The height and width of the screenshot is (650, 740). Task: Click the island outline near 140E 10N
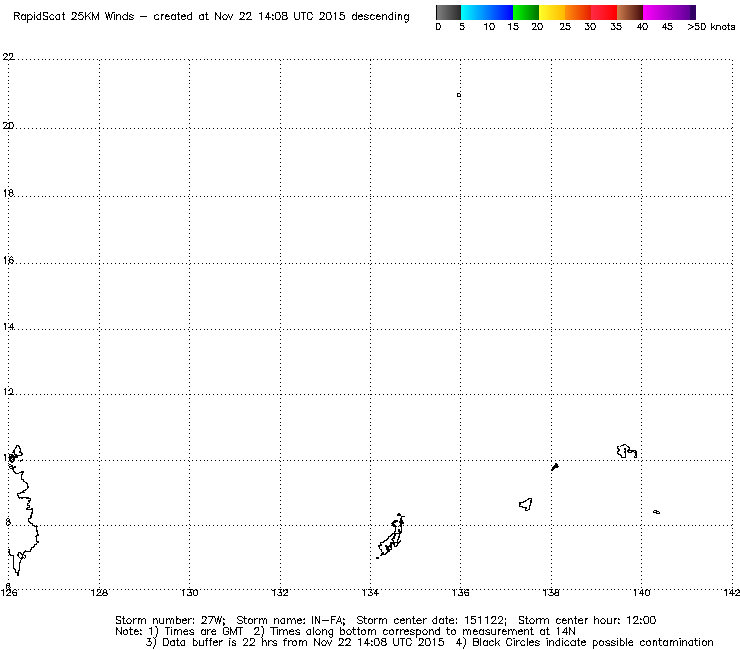(x=627, y=451)
